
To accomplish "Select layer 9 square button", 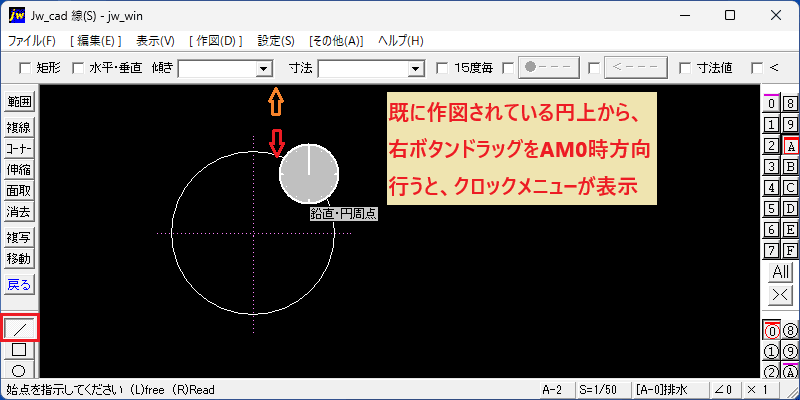I will pos(790,124).
